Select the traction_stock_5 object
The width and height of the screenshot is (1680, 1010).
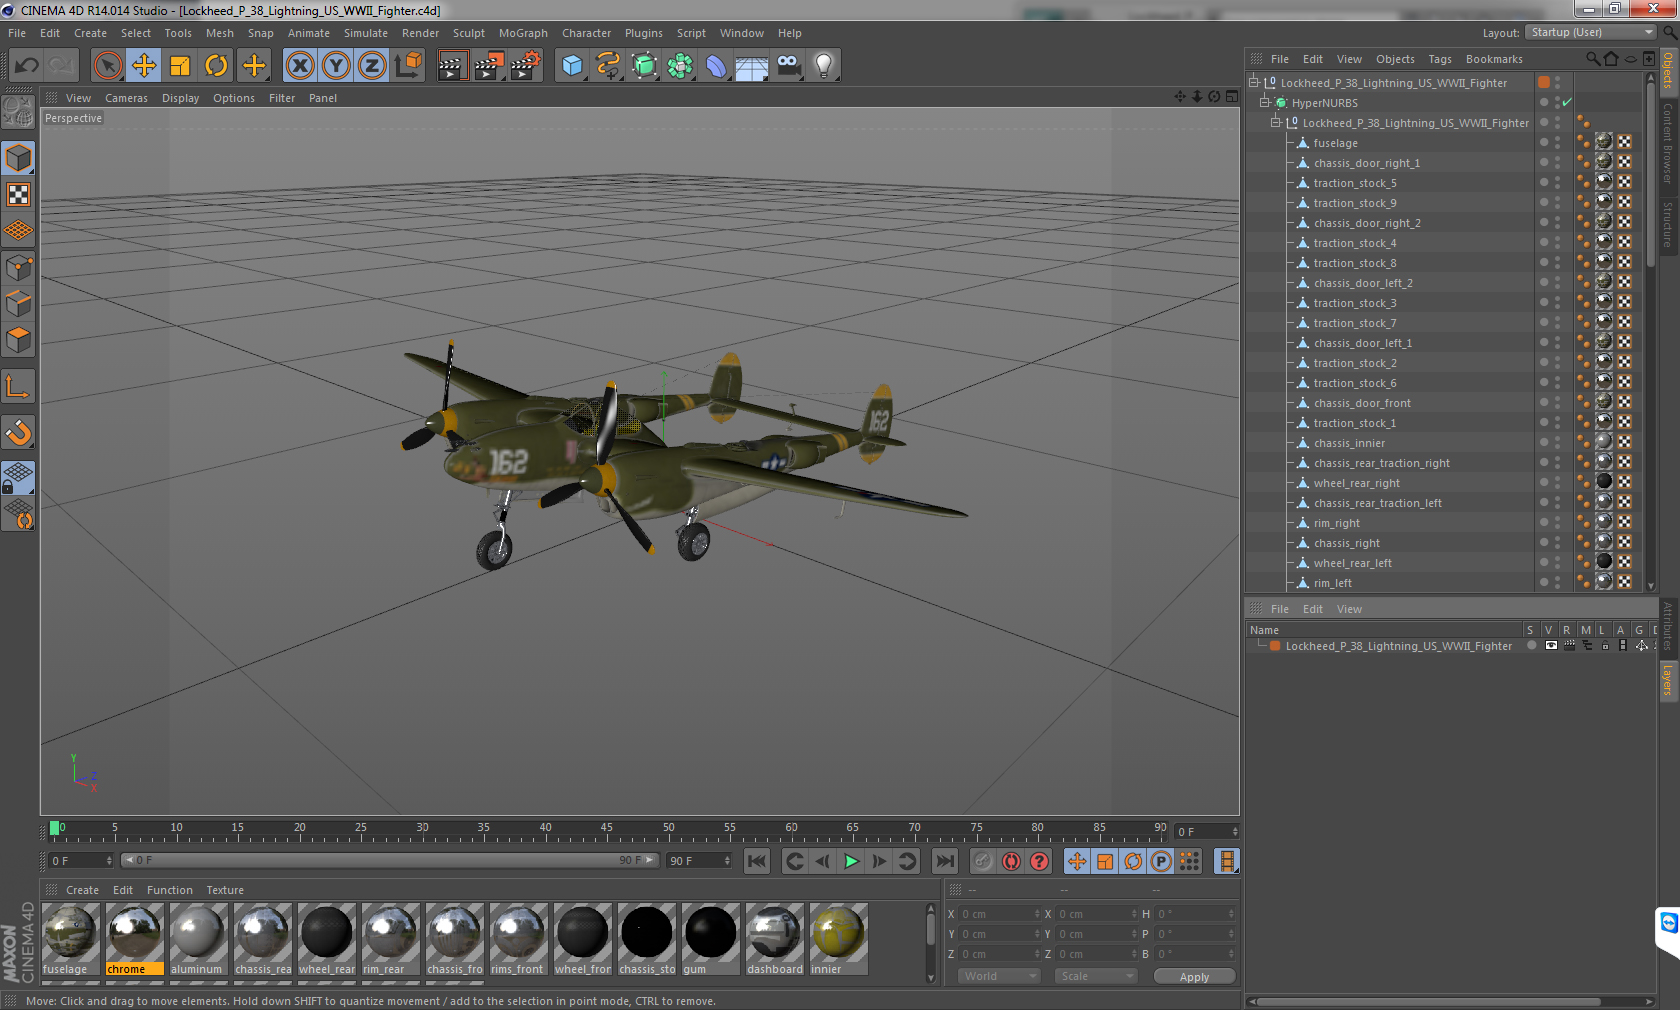[x=1355, y=183]
